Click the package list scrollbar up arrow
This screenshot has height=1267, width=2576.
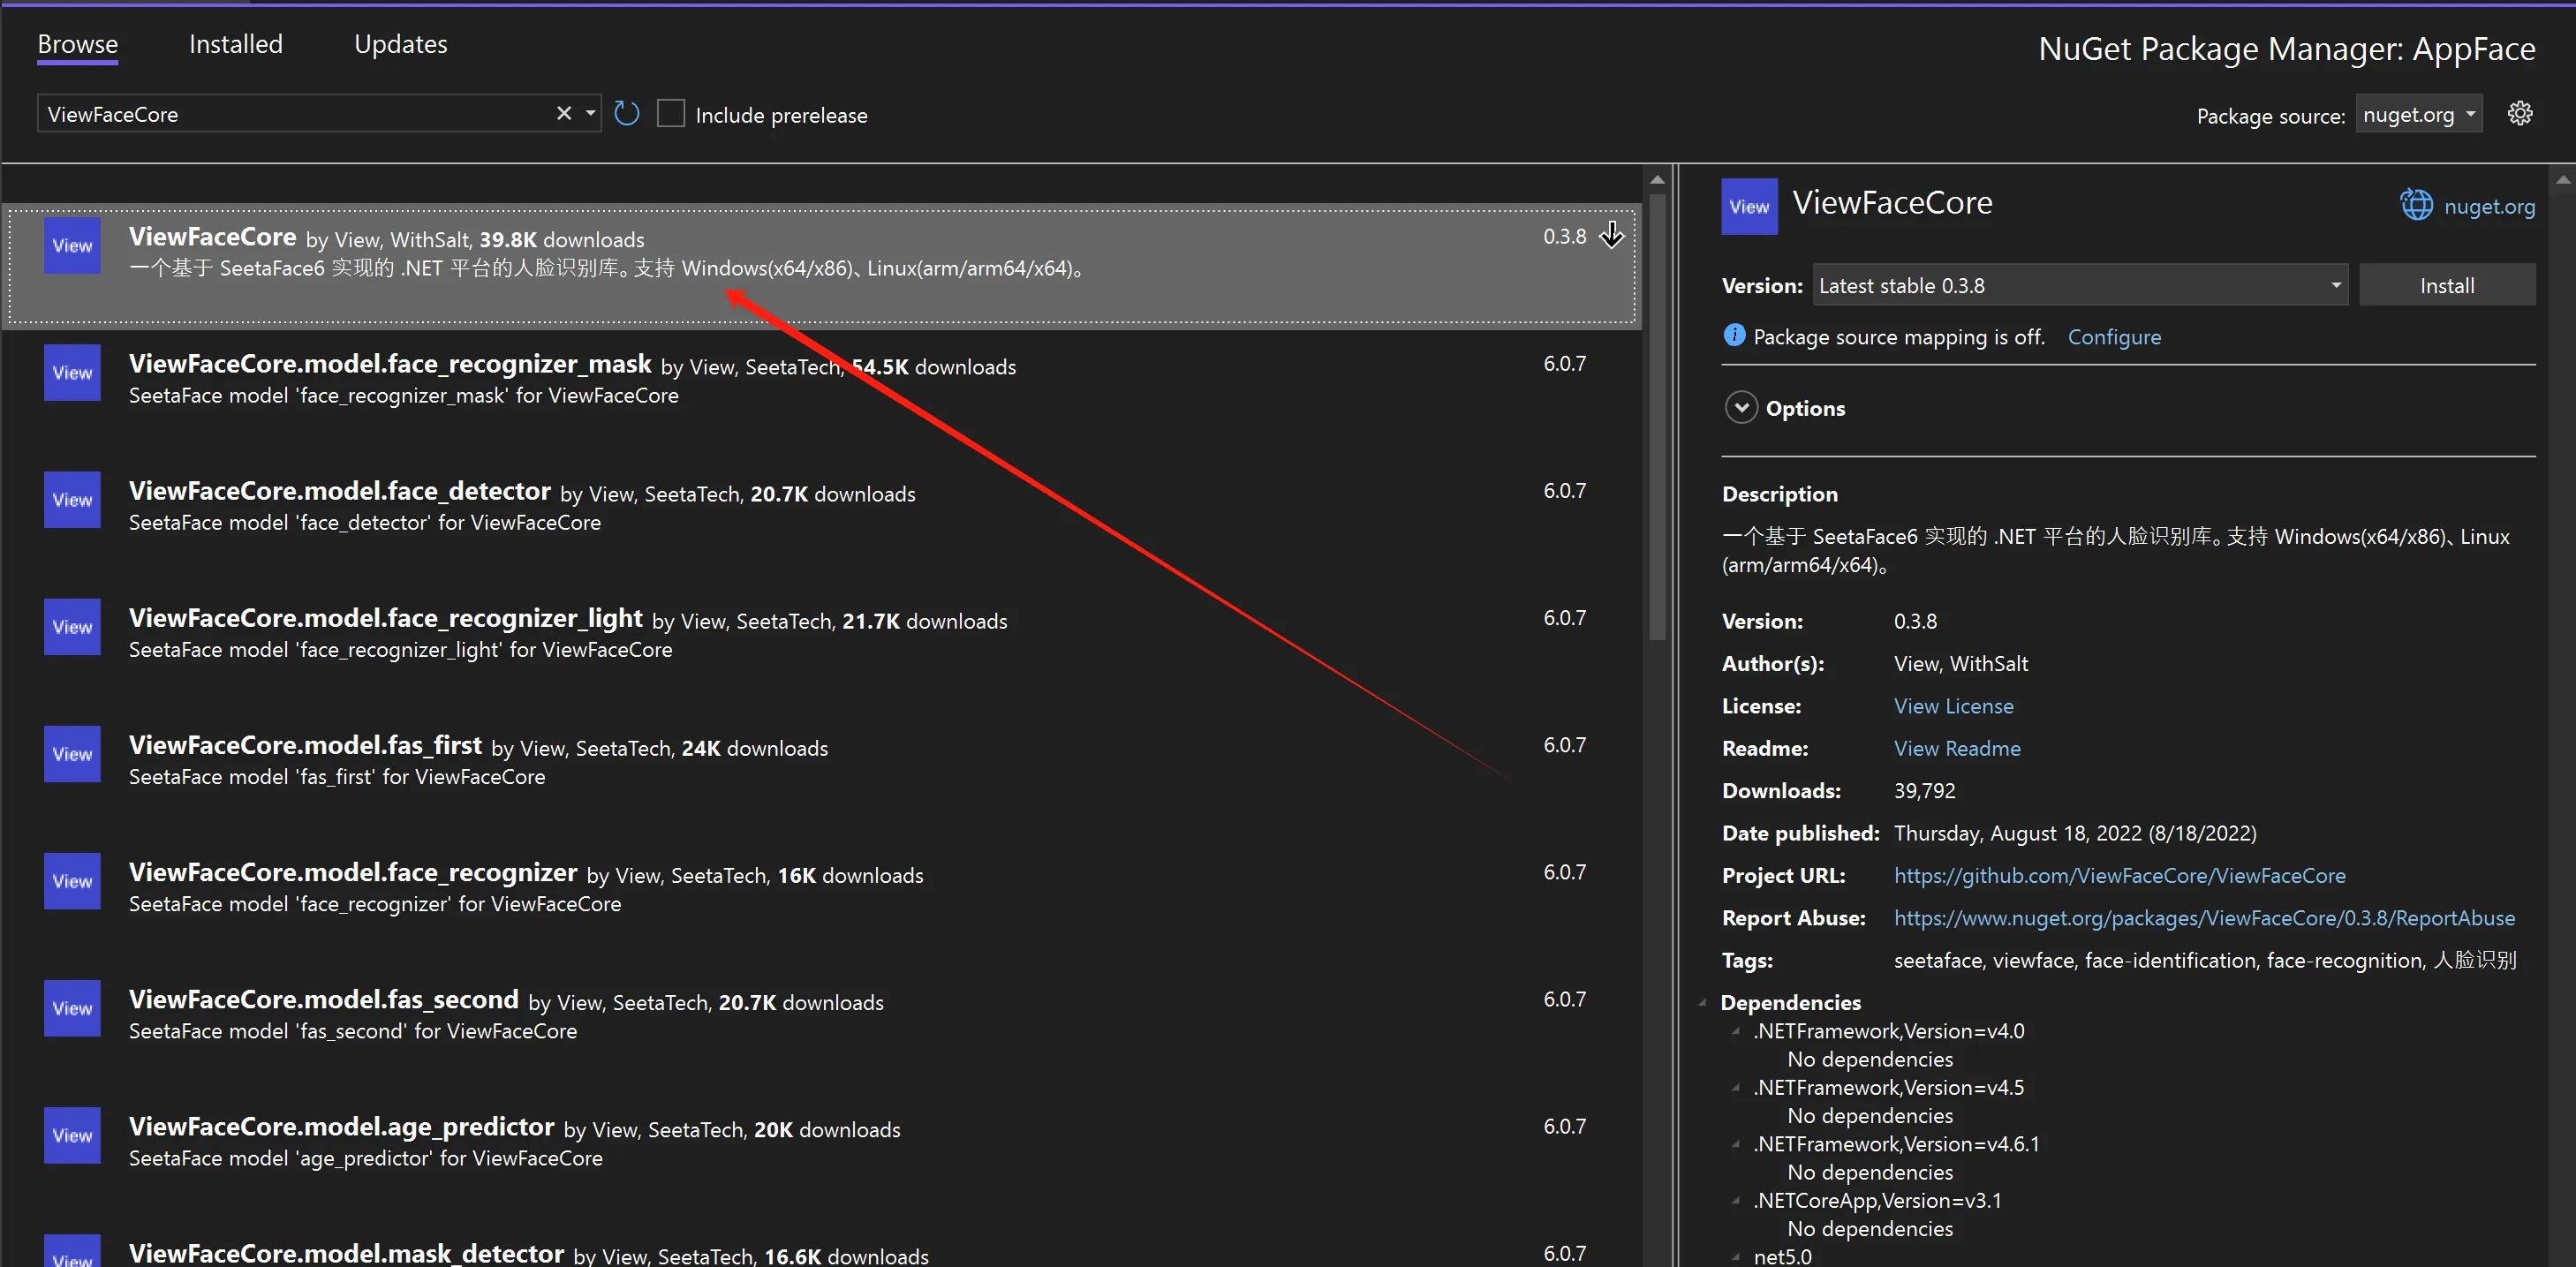pos(1657,180)
